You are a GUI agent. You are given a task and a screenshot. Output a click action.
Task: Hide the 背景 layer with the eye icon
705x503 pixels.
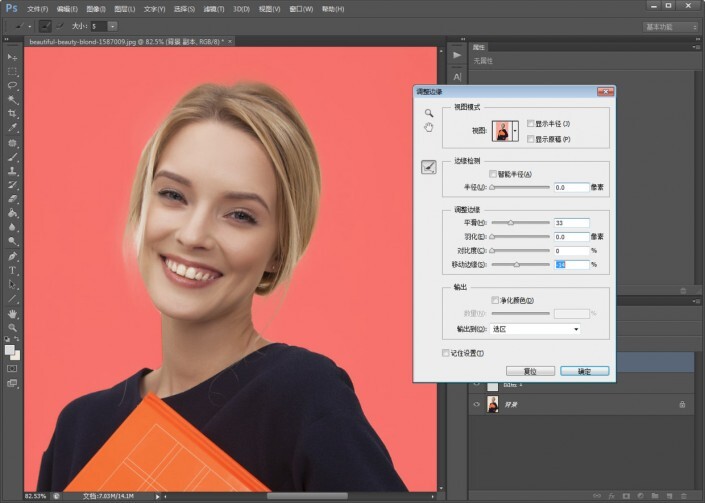[x=476, y=405]
